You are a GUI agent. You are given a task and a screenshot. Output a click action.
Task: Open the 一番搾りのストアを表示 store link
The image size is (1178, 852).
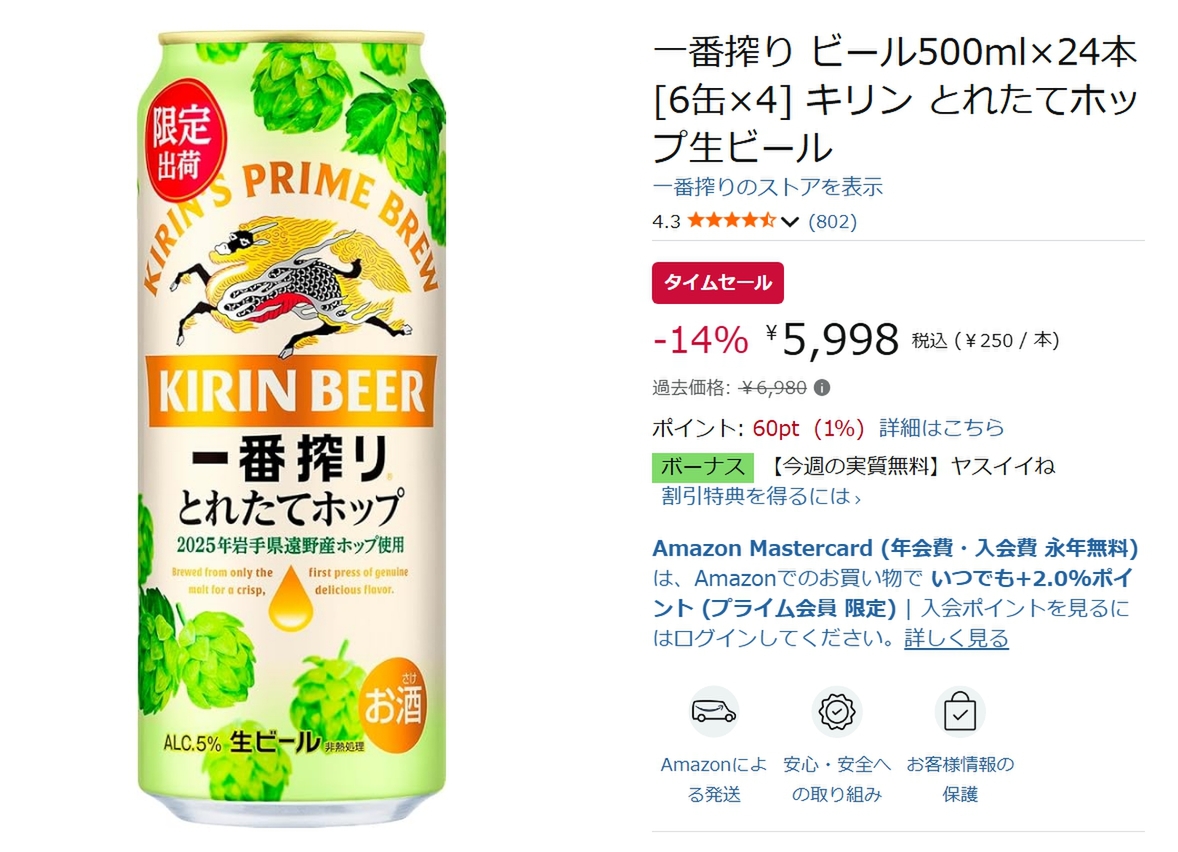pos(767,186)
